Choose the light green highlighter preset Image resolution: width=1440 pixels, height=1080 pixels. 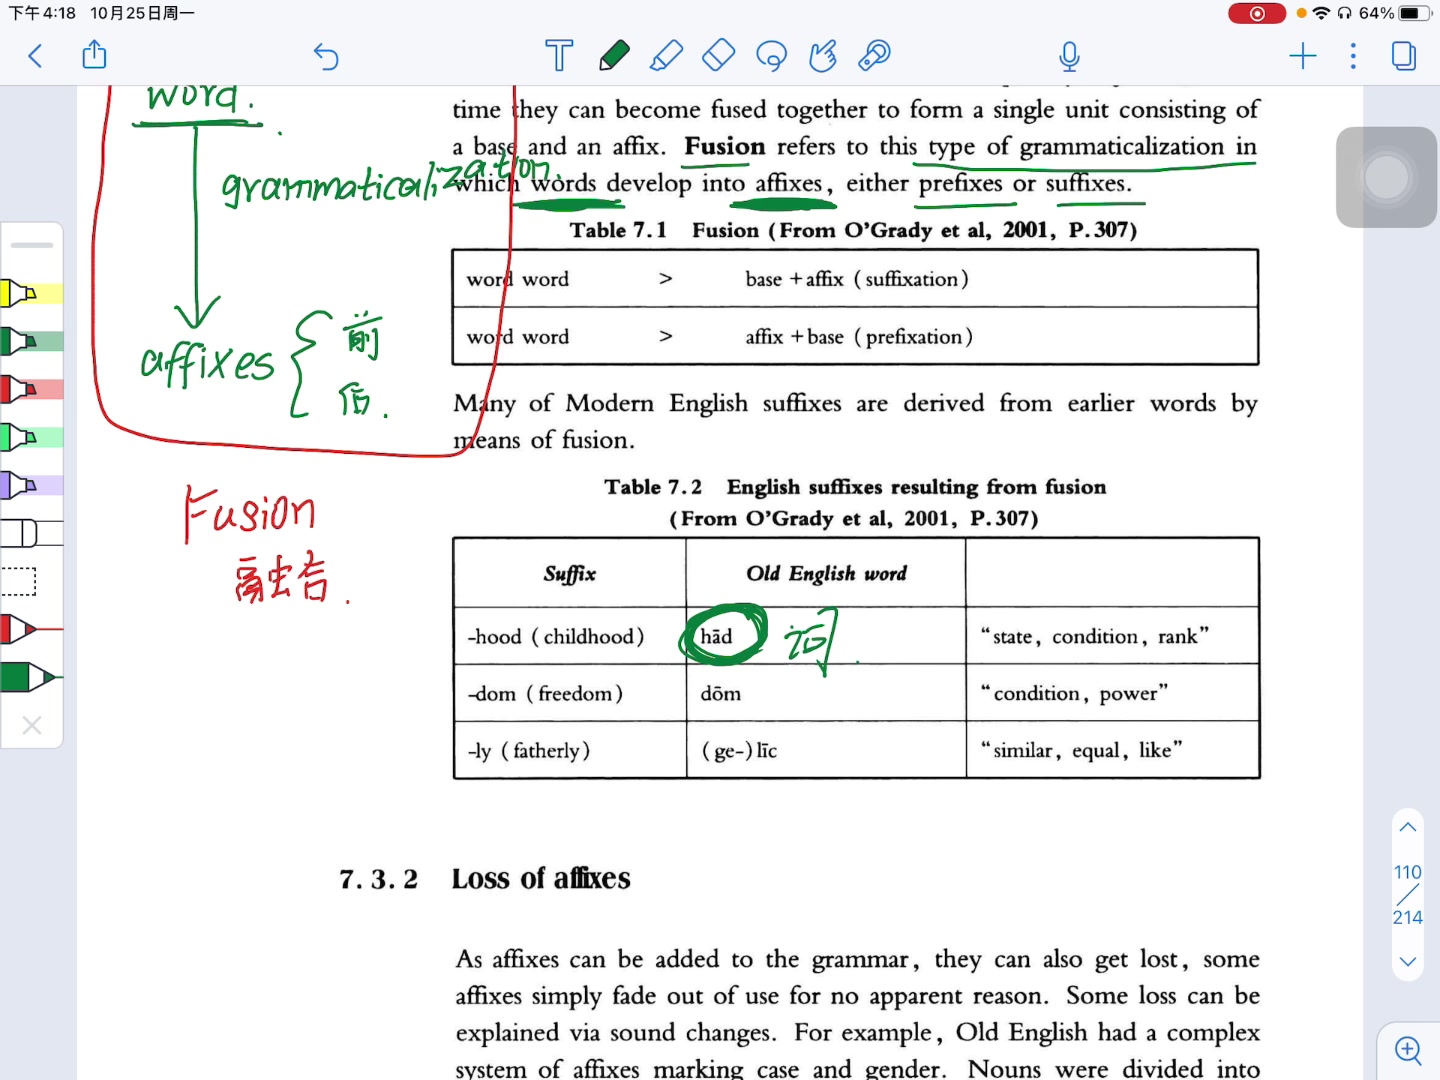pyautogui.click(x=32, y=437)
